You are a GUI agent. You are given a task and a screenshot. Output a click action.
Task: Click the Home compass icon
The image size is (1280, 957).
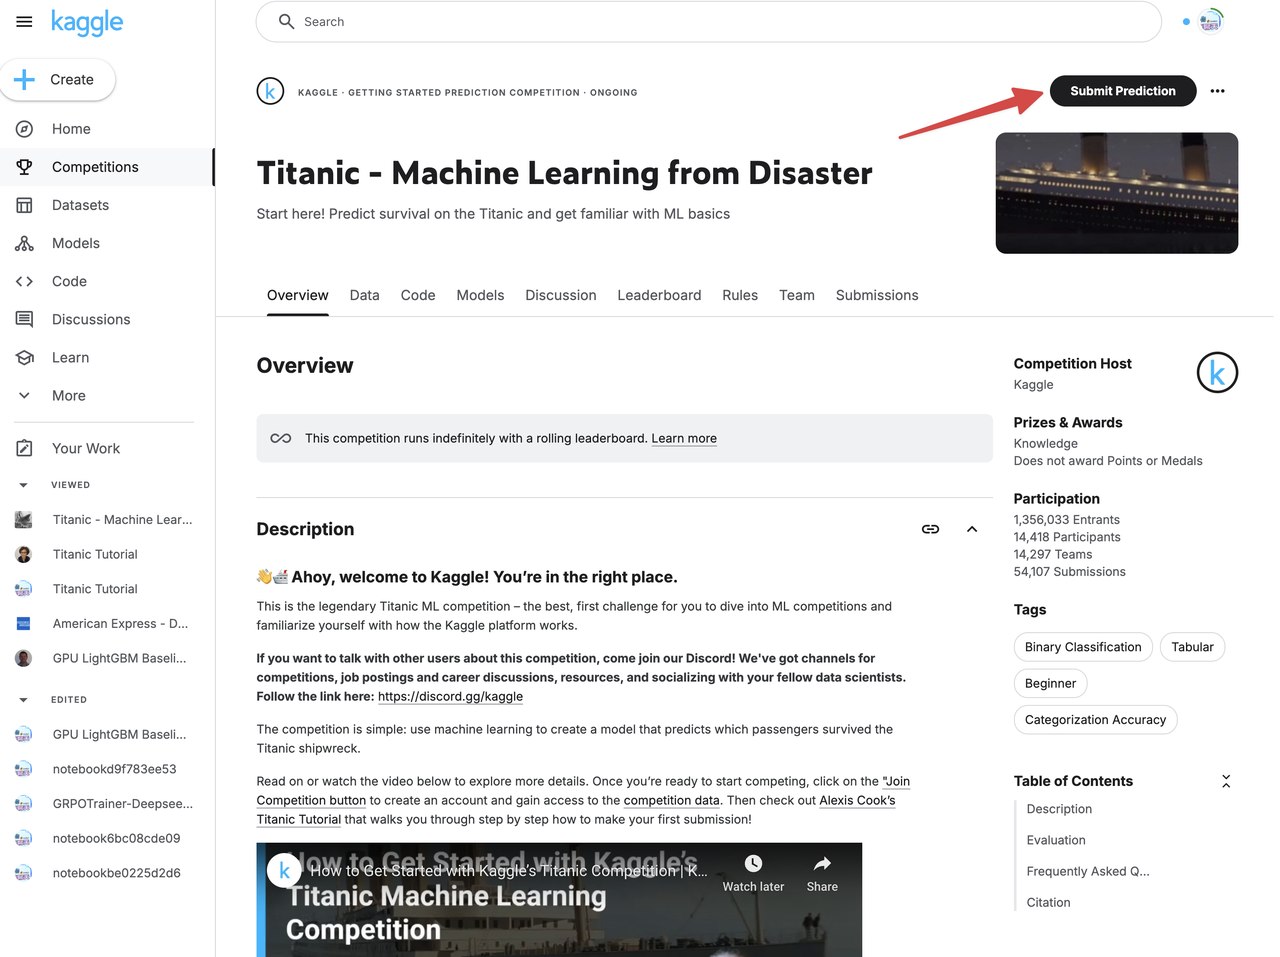[25, 129]
